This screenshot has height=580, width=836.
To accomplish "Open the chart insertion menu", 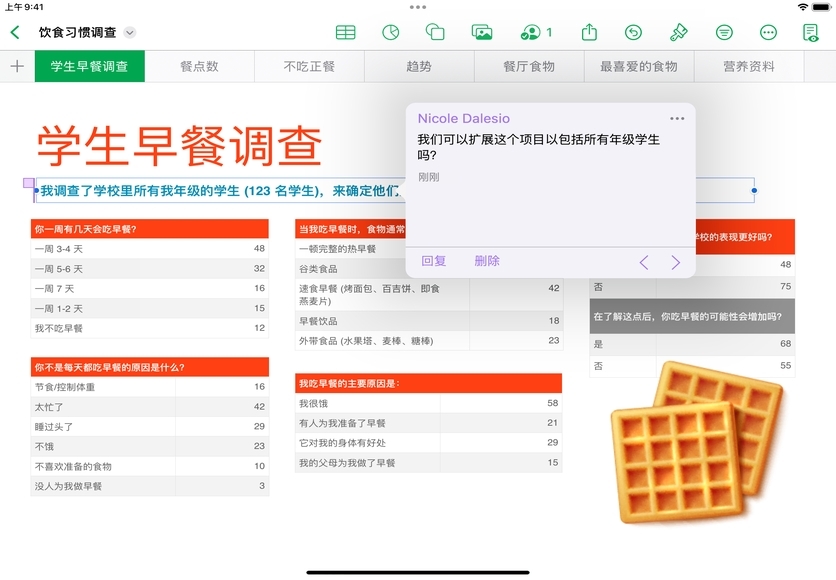I will 391,32.
